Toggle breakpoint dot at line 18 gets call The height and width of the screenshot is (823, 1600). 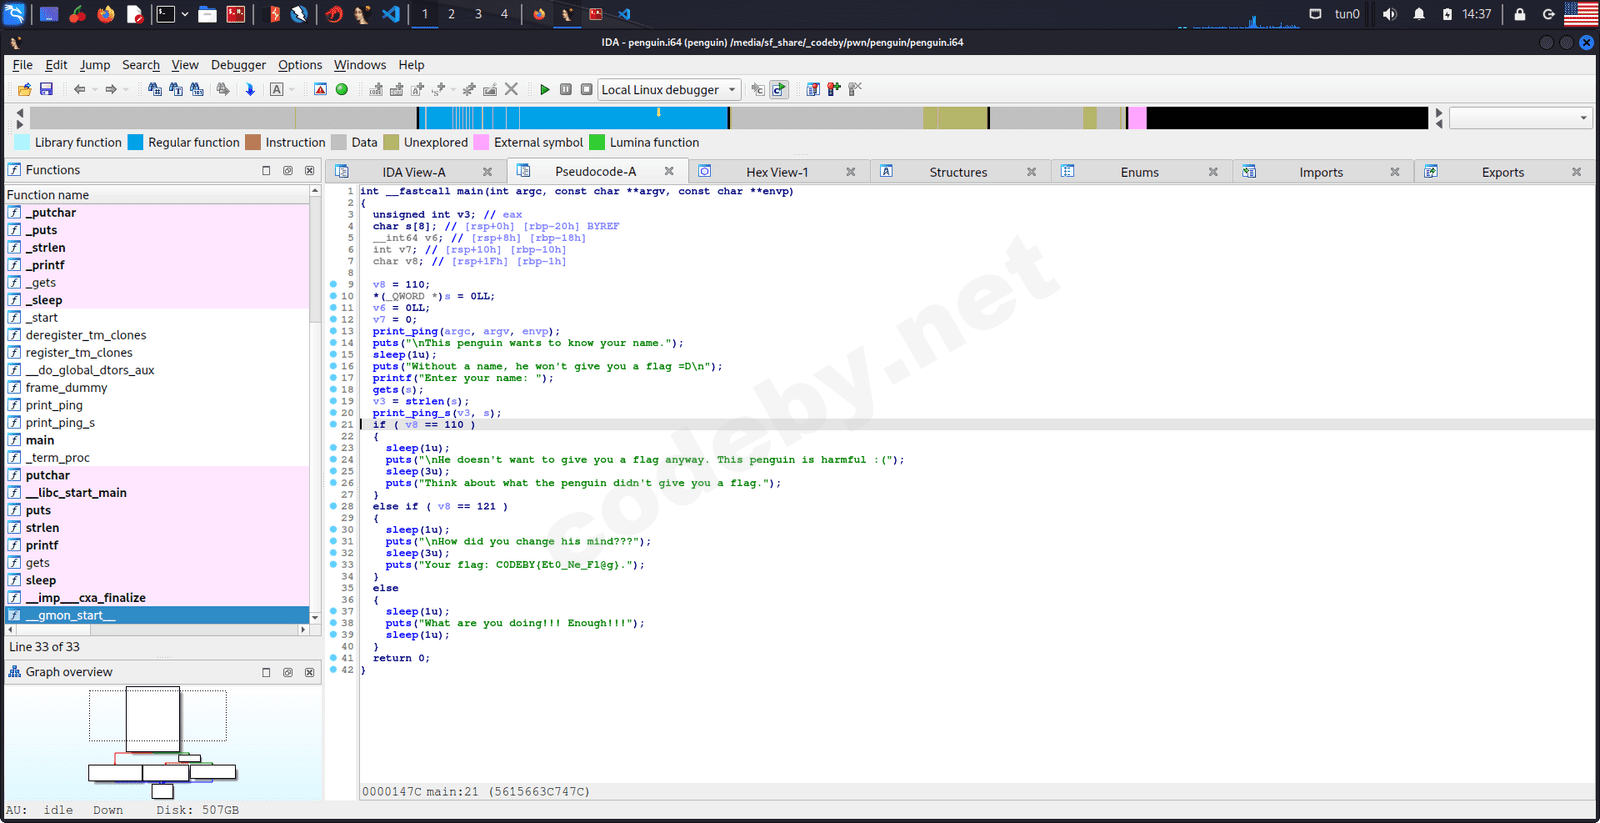pos(333,389)
